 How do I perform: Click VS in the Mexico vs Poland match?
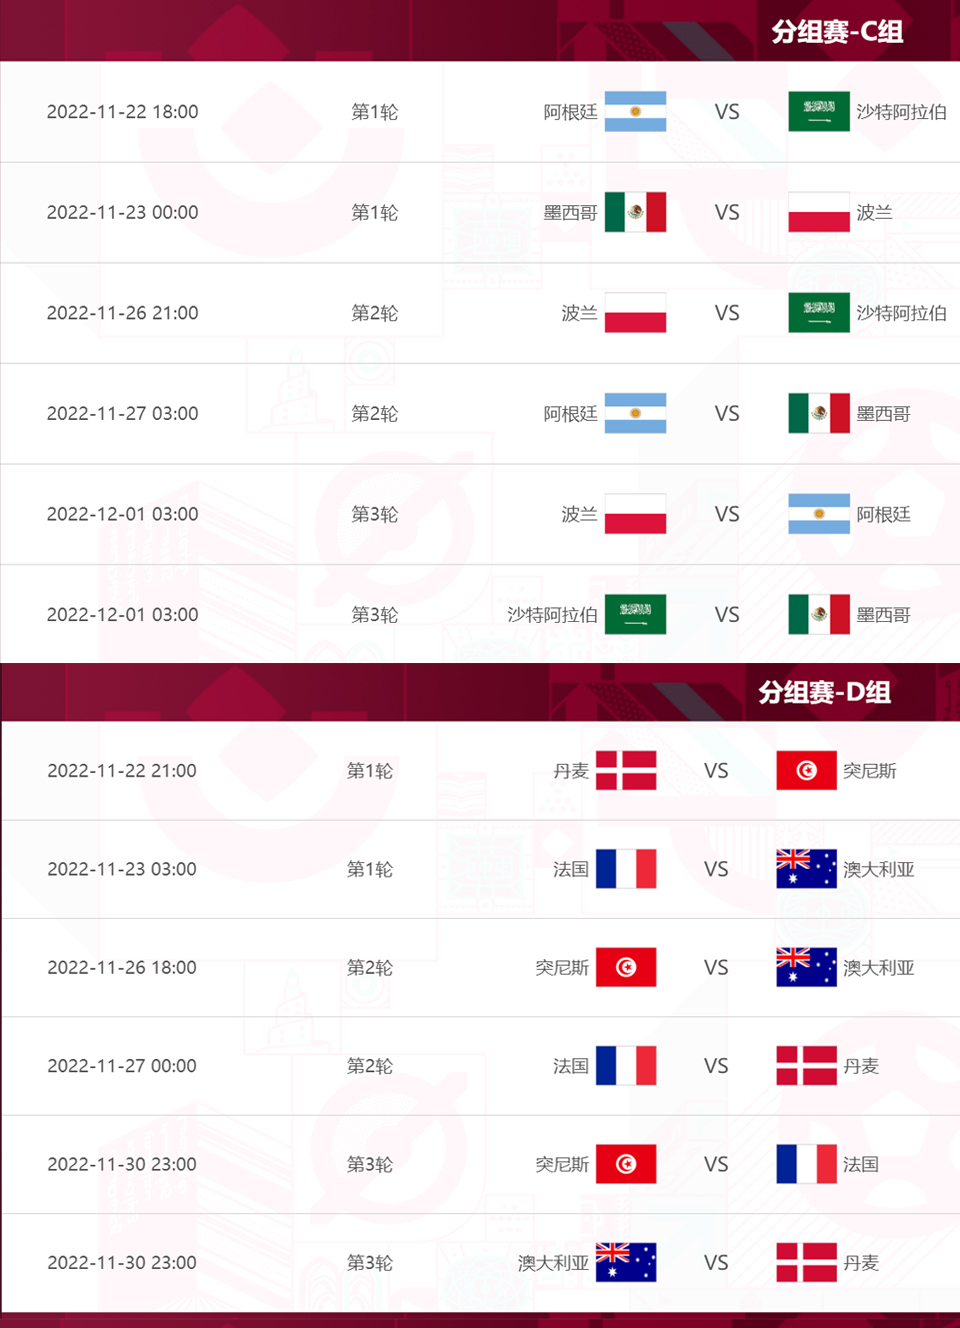(727, 212)
